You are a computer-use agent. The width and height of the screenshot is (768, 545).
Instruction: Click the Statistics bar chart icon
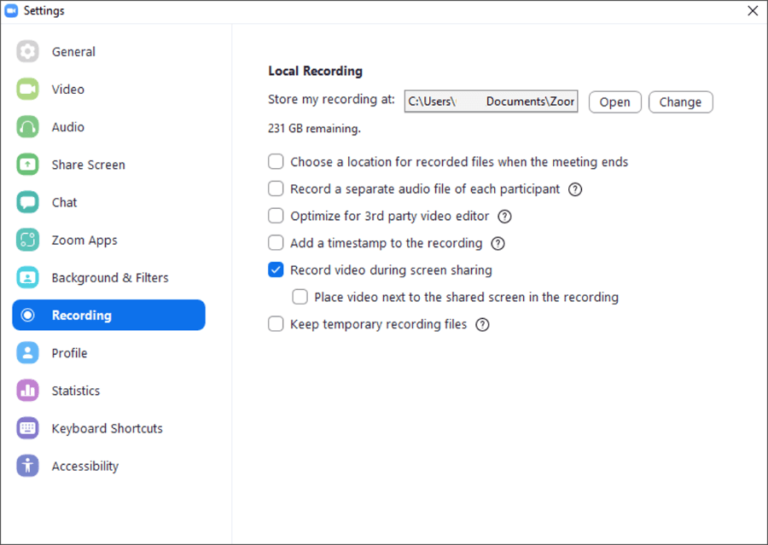[27, 391]
